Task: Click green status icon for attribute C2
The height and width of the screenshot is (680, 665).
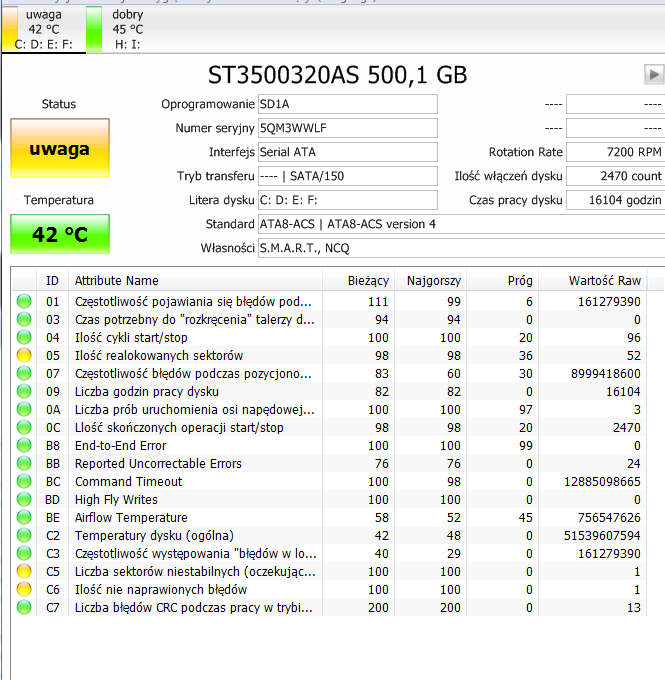Action: [x=24, y=536]
